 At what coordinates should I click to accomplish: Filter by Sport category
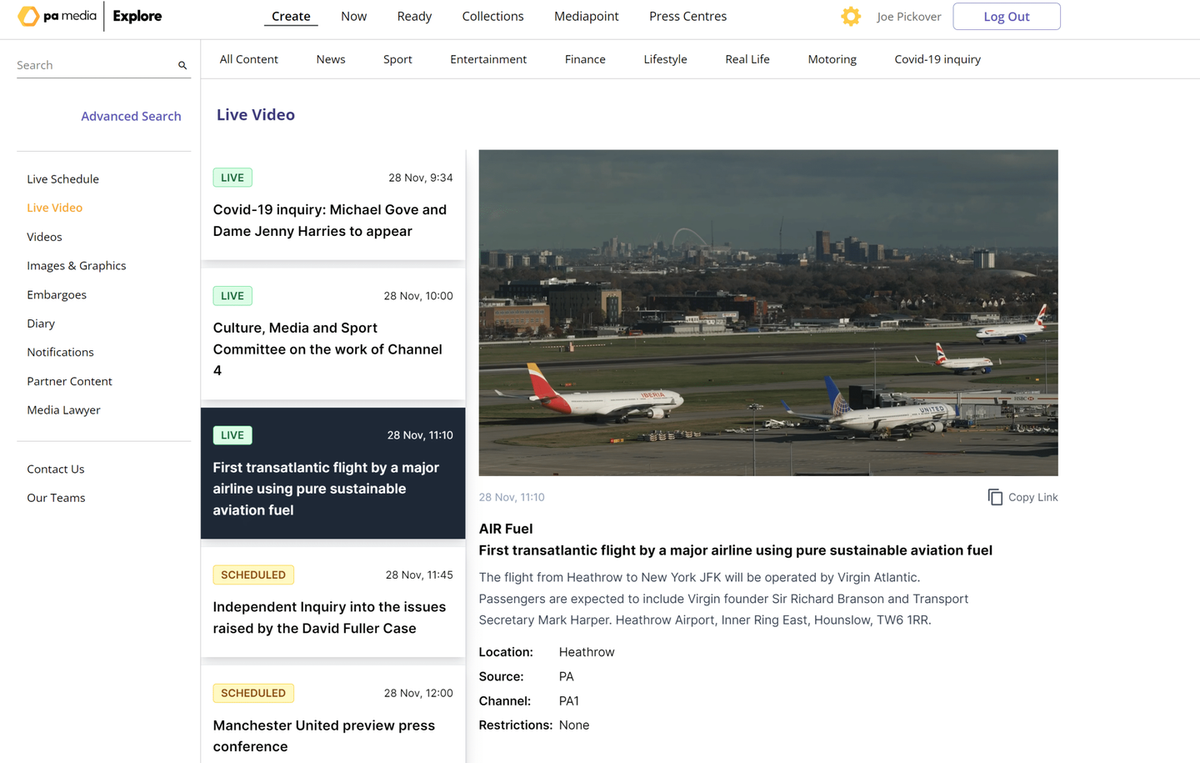tap(398, 59)
